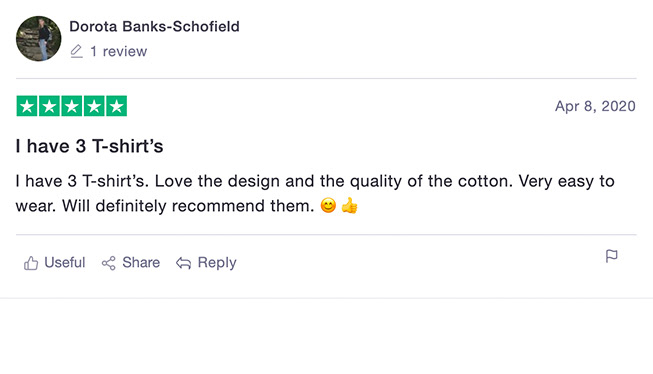This screenshot has width=653, height=374.
Task: Click the fifth green rating star
Action: [x=117, y=106]
